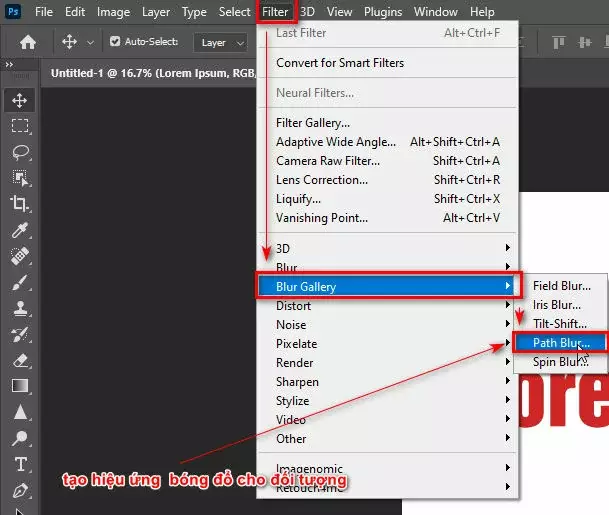Select the Crop tool

click(x=19, y=204)
